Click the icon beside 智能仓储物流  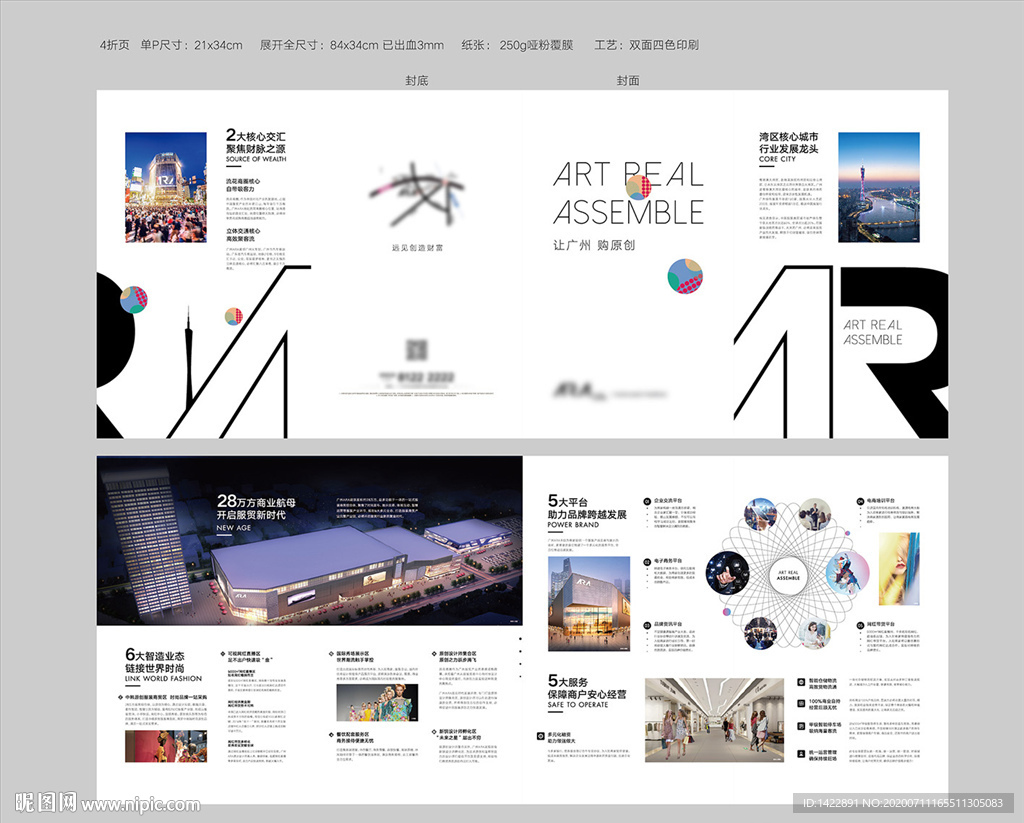801,682
